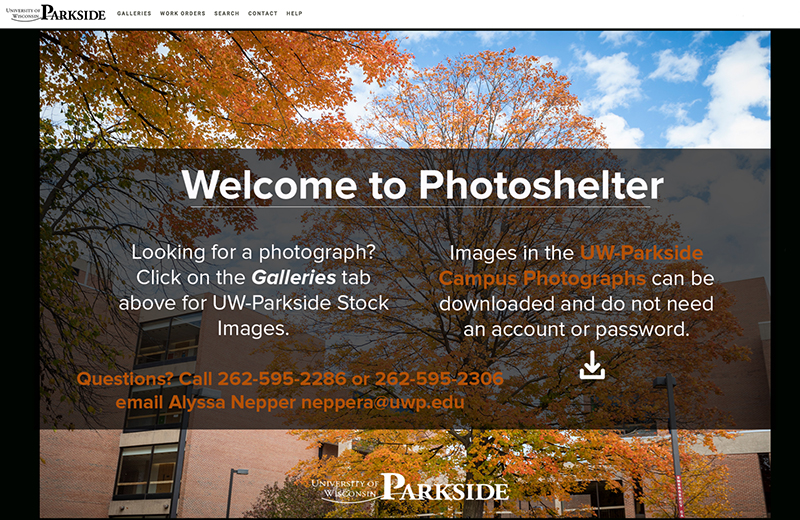Image resolution: width=800 pixels, height=520 pixels.
Task: Open the Search menu item
Action: [227, 13]
